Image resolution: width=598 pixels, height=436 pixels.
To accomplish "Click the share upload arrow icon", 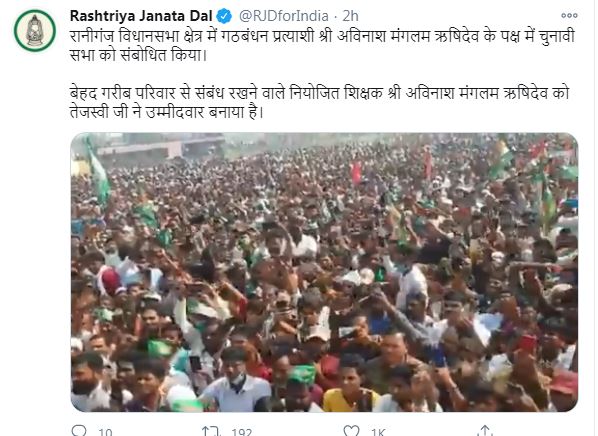I will tap(485, 431).
